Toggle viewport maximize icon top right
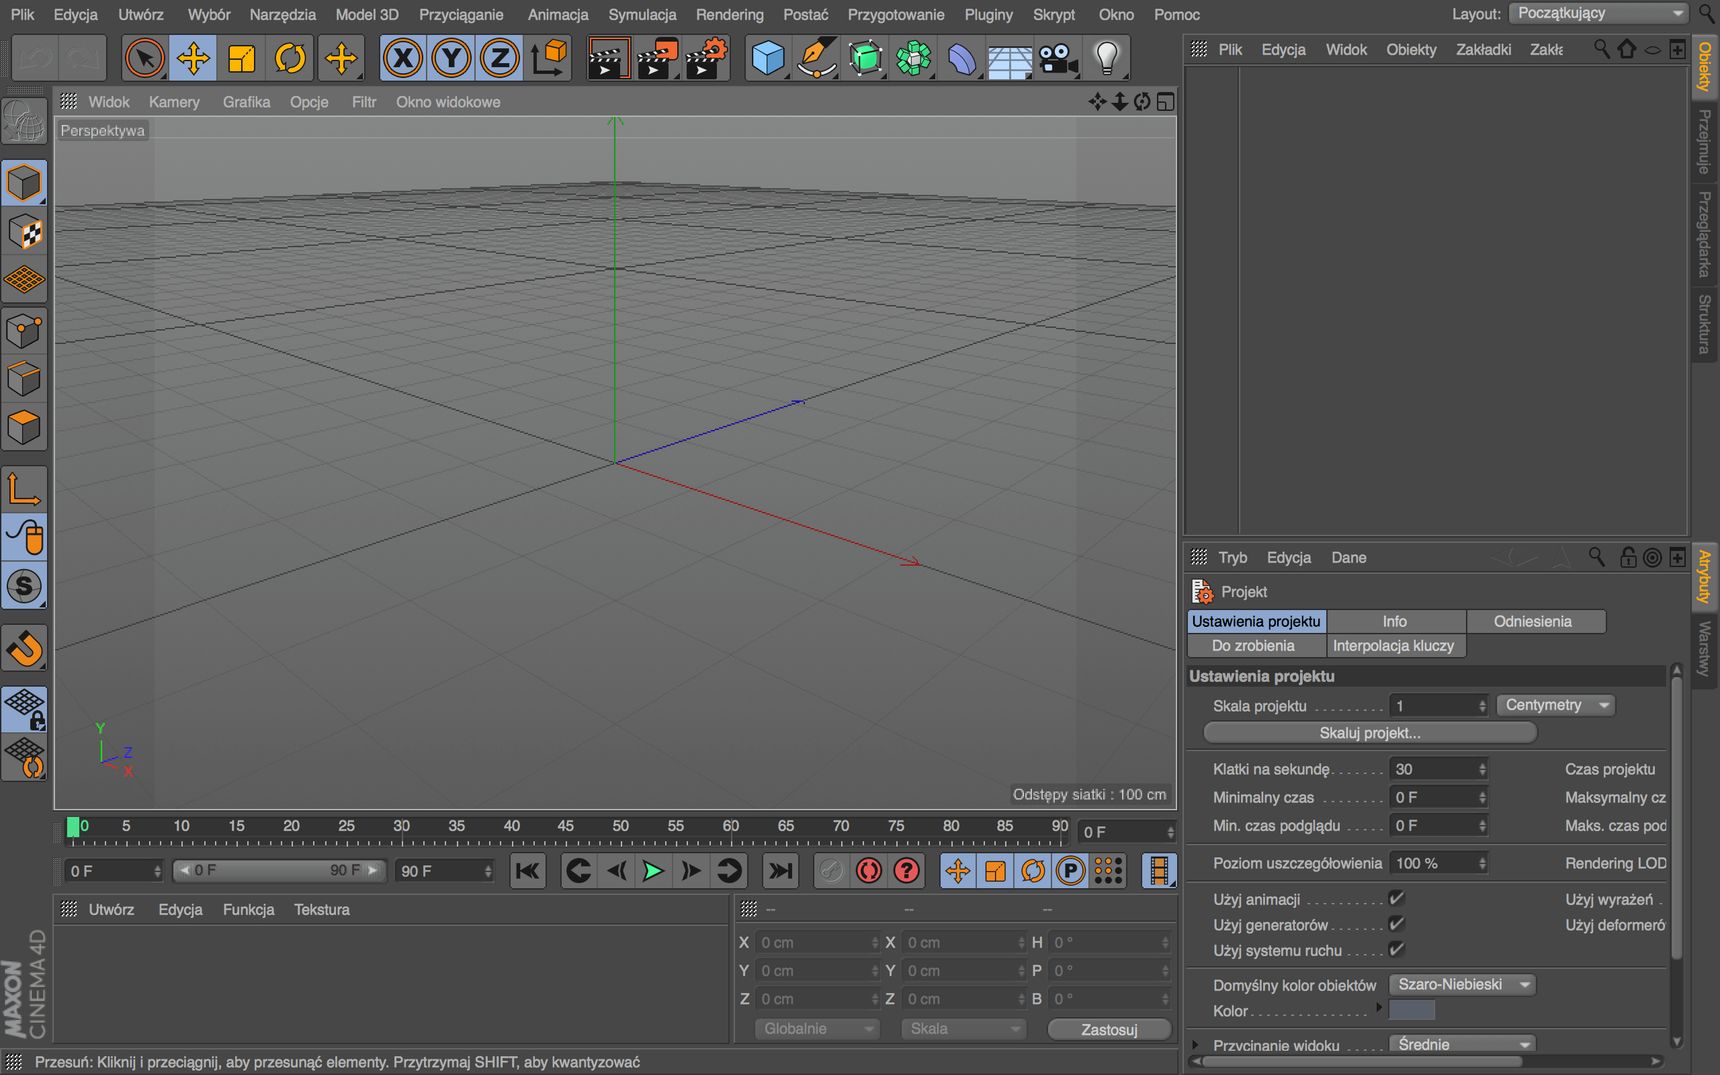The height and width of the screenshot is (1075, 1720). click(1166, 101)
